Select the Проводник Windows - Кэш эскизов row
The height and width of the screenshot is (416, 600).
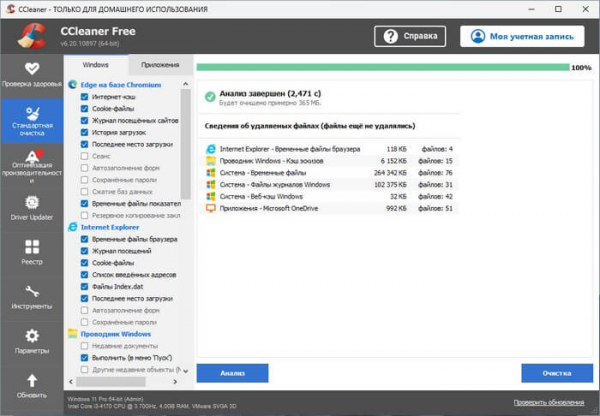click(329, 161)
